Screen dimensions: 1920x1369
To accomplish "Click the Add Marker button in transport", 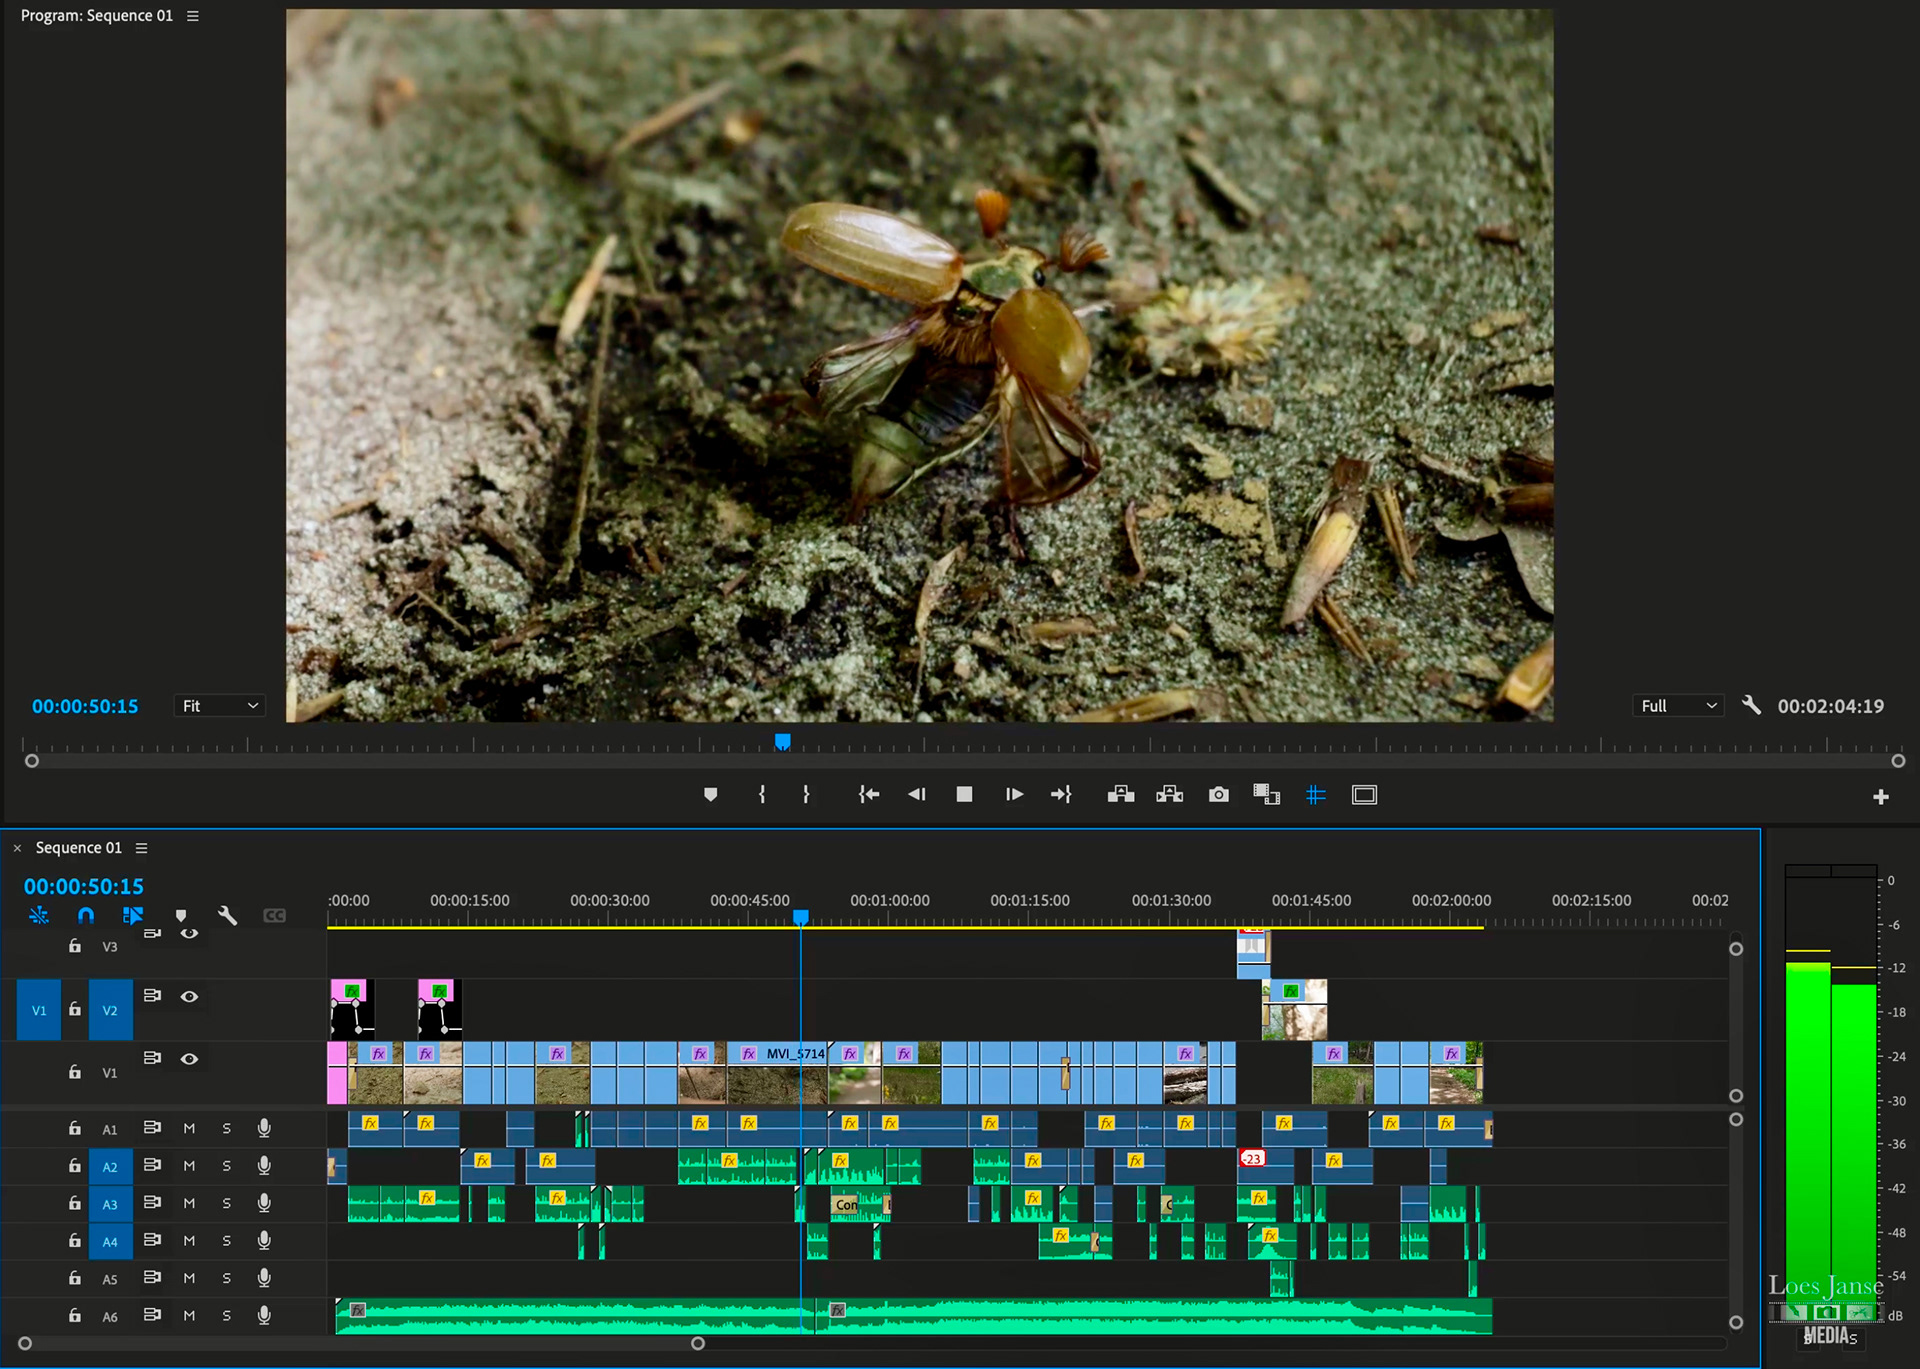I will point(710,795).
